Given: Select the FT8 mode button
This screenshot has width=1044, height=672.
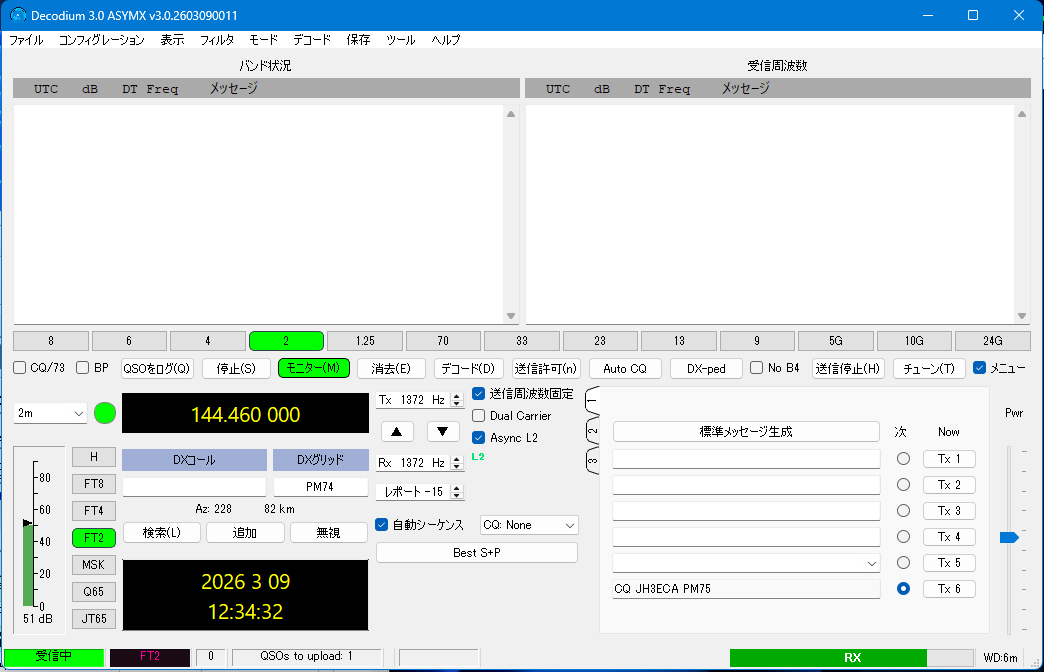Looking at the screenshot, I should pos(94,484).
